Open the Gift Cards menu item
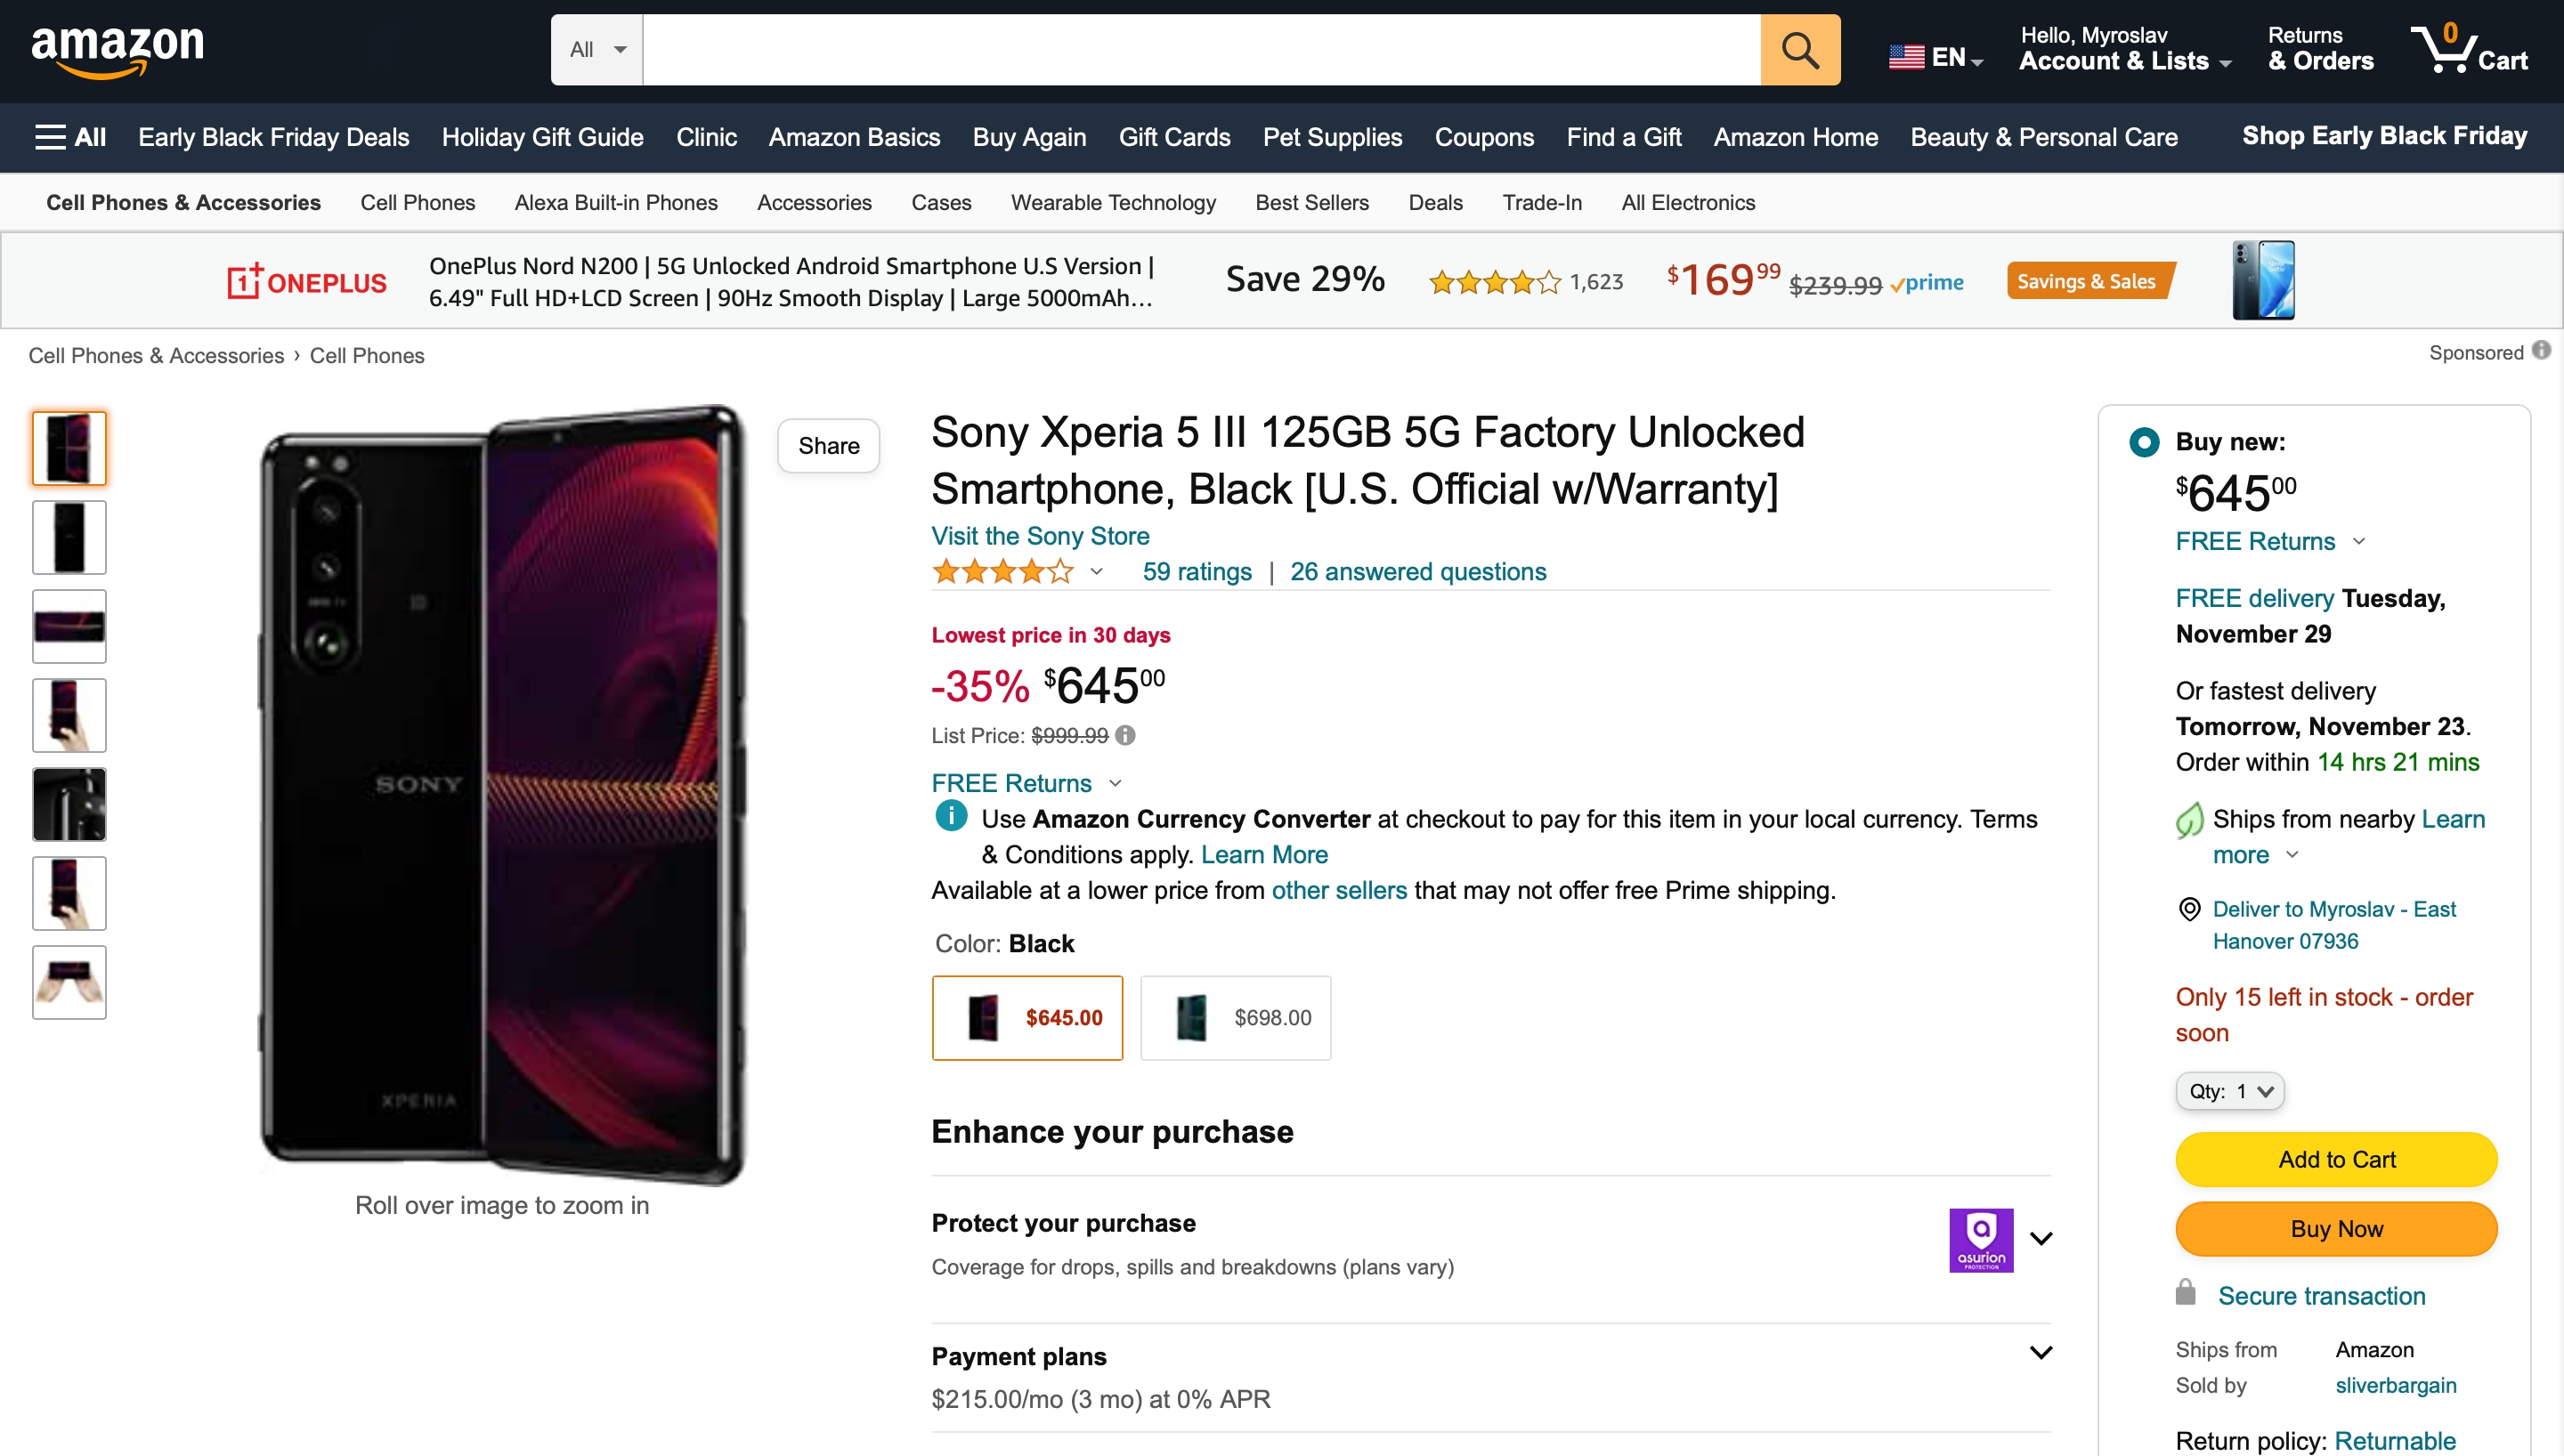The image size is (2564, 1456). pos(1174,137)
